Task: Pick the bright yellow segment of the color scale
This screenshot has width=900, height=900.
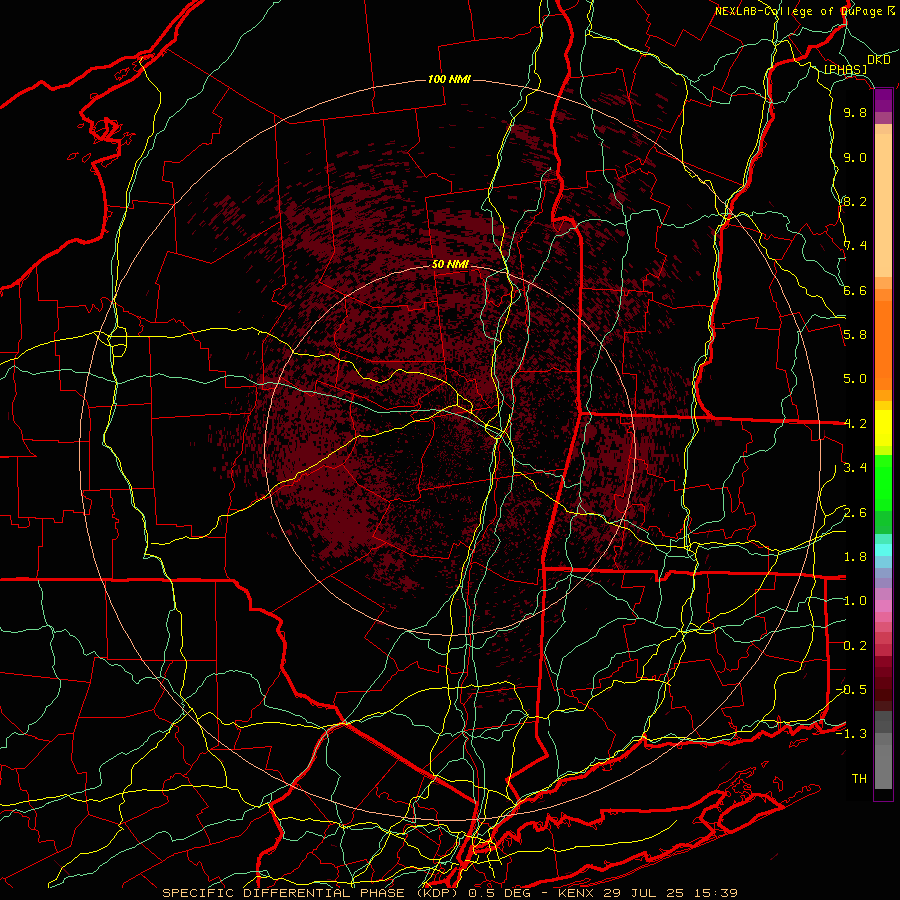Action: click(x=883, y=428)
